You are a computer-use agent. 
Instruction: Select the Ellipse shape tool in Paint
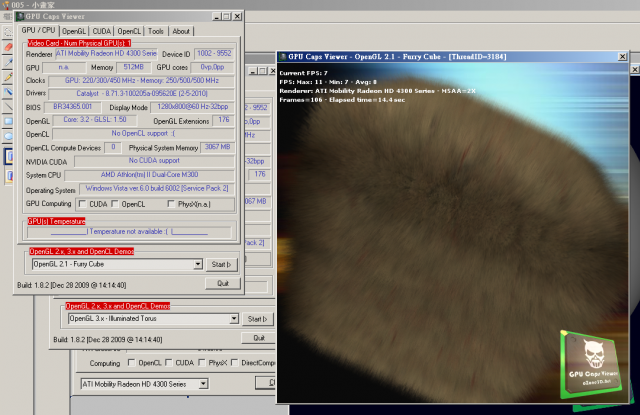[x=8, y=136]
